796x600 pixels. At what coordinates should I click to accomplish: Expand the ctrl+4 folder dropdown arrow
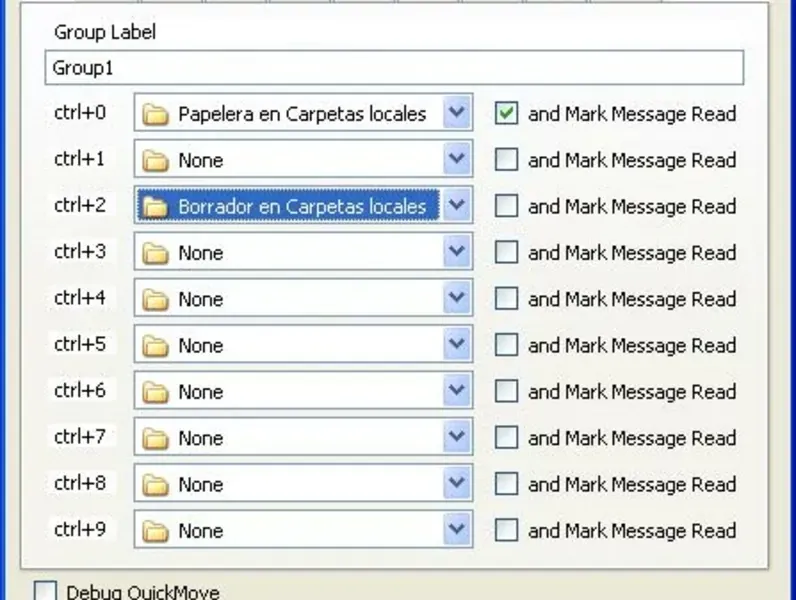(x=457, y=299)
